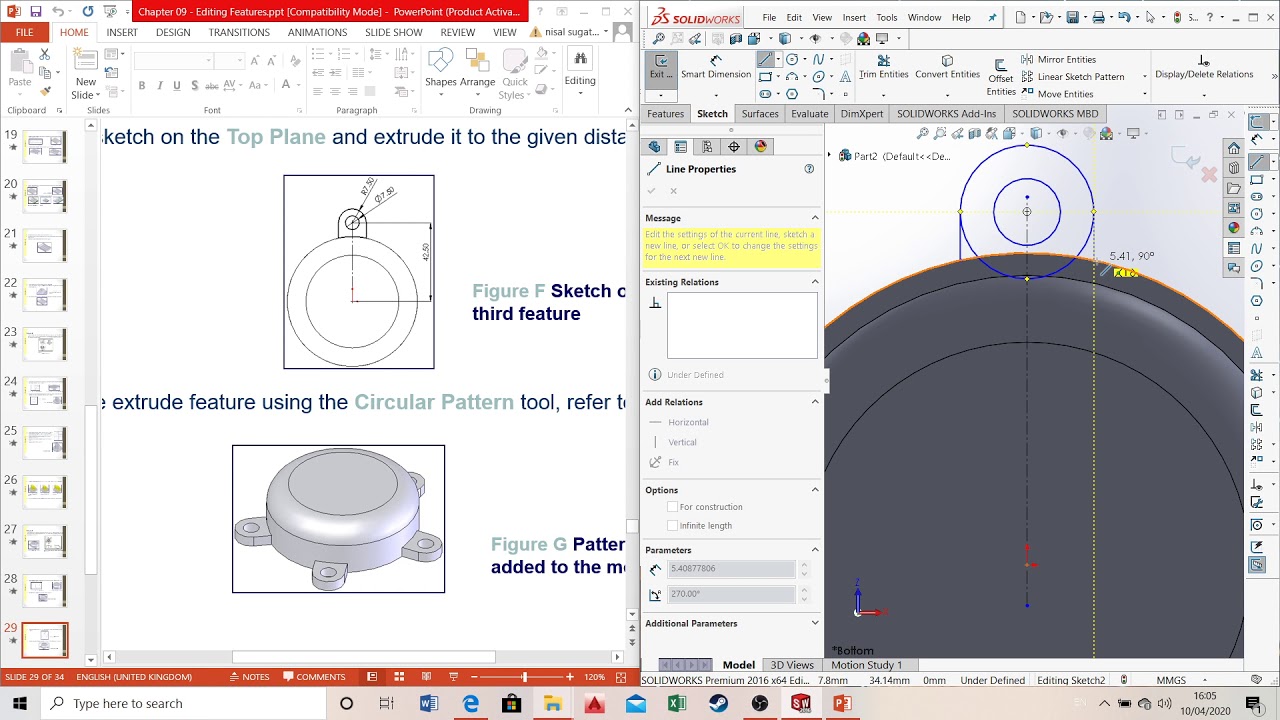
Task: Click Display/Delete Relations
Action: click(1204, 67)
